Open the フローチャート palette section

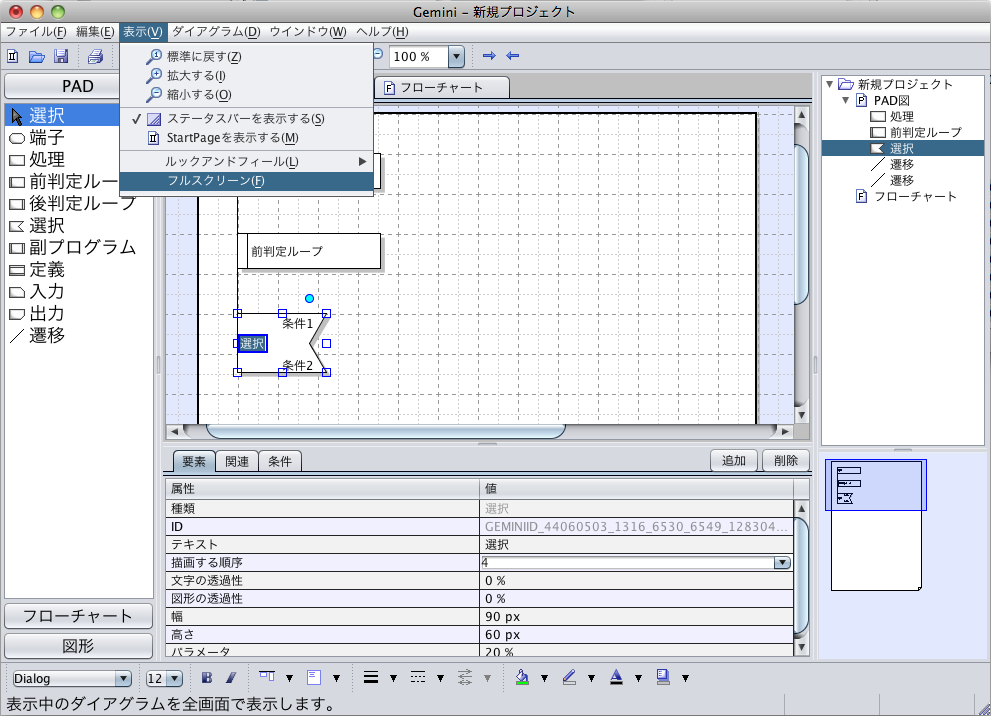(78, 616)
